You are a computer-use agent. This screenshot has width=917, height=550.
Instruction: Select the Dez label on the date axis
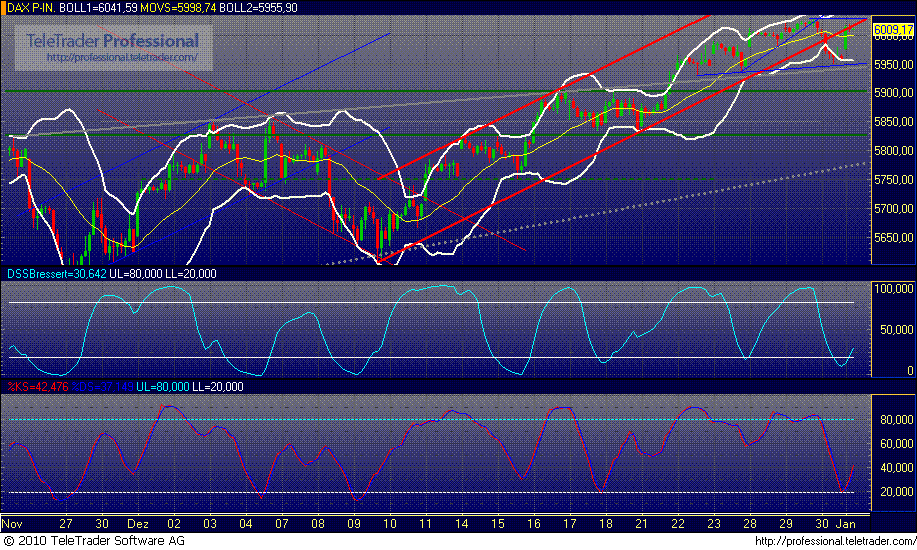coord(137,523)
